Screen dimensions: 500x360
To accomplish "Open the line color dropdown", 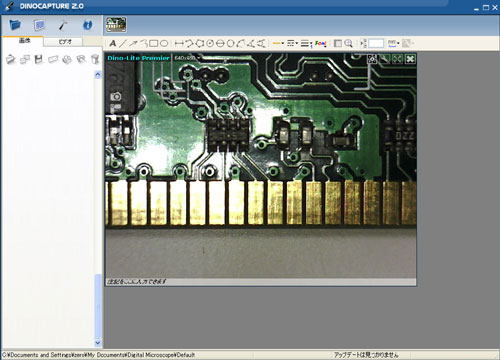I will point(278,43).
